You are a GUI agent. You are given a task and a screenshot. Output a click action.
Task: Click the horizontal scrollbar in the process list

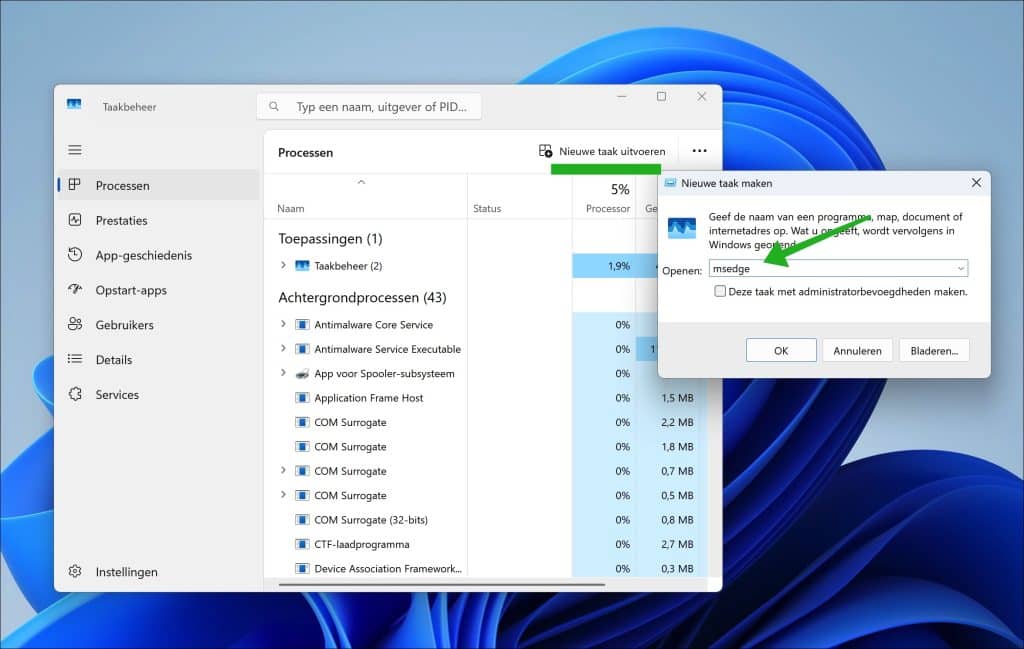click(x=441, y=584)
